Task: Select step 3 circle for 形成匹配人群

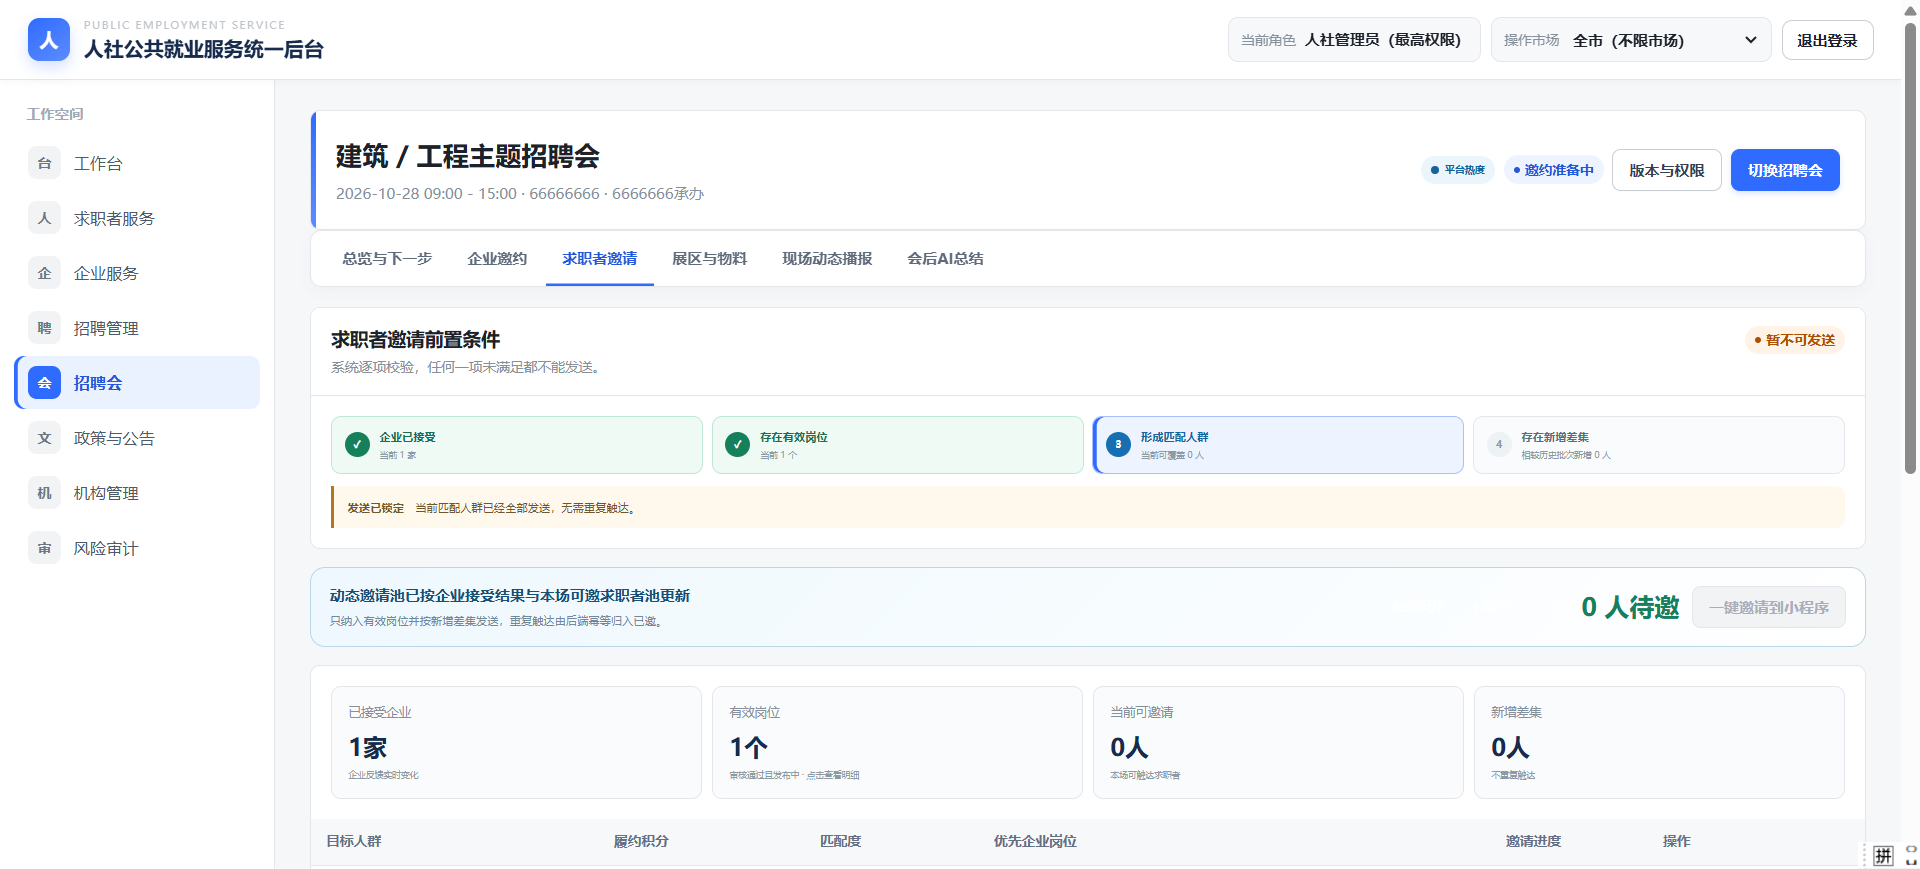Action: (1119, 445)
